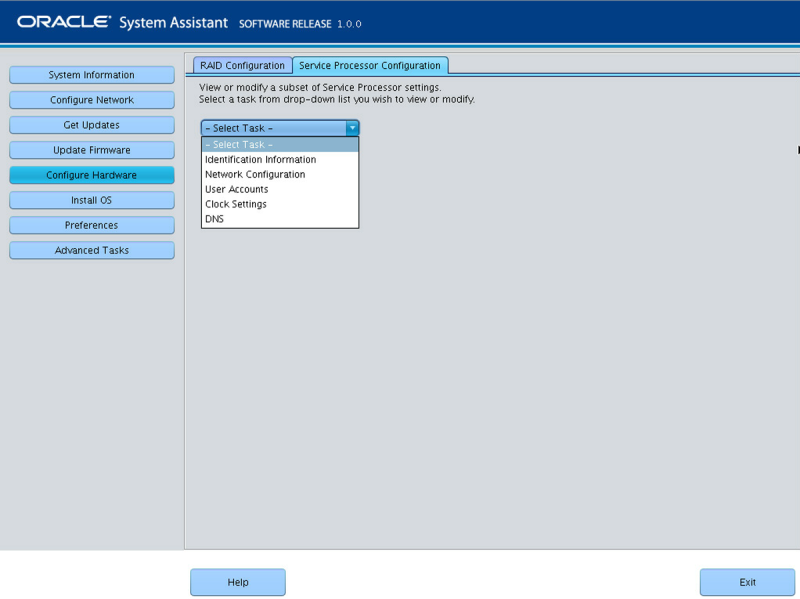This screenshot has height=599, width=800.
Task: Choose Network Configuration from task list
Action: (280, 174)
